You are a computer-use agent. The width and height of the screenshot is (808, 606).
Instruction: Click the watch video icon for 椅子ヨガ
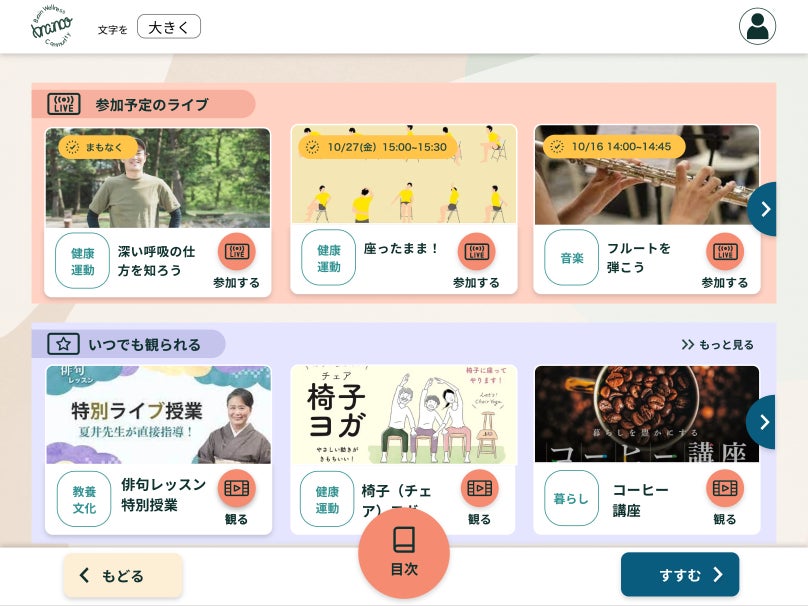(480, 487)
